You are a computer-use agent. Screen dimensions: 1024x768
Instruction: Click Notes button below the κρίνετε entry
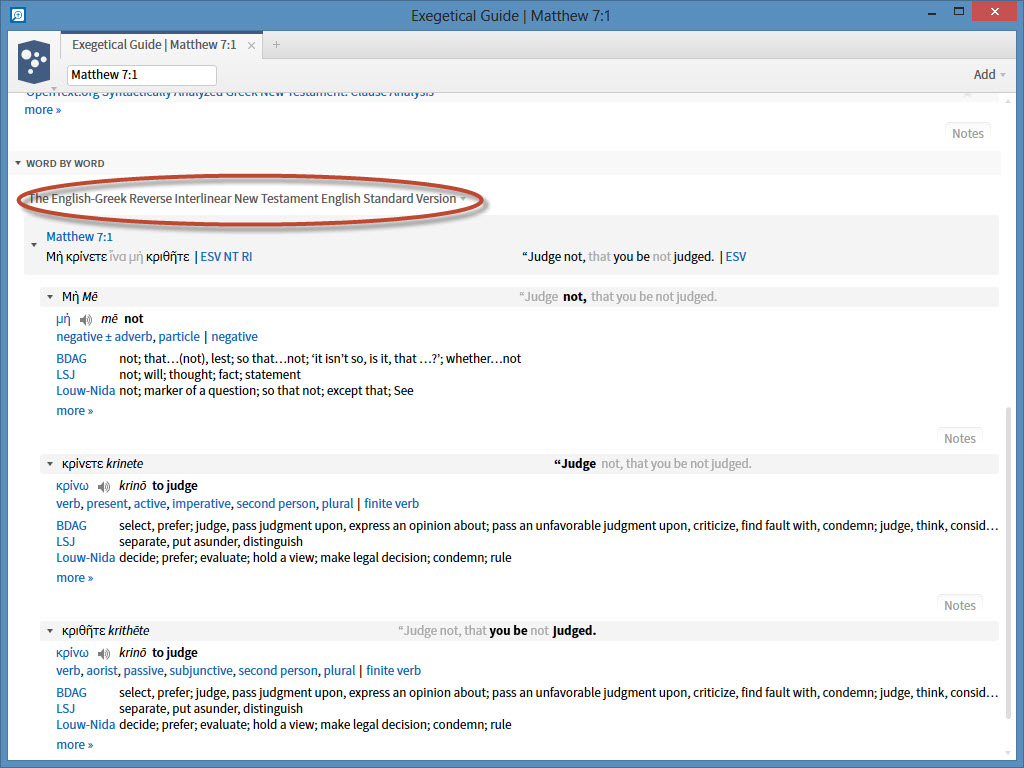click(x=959, y=605)
